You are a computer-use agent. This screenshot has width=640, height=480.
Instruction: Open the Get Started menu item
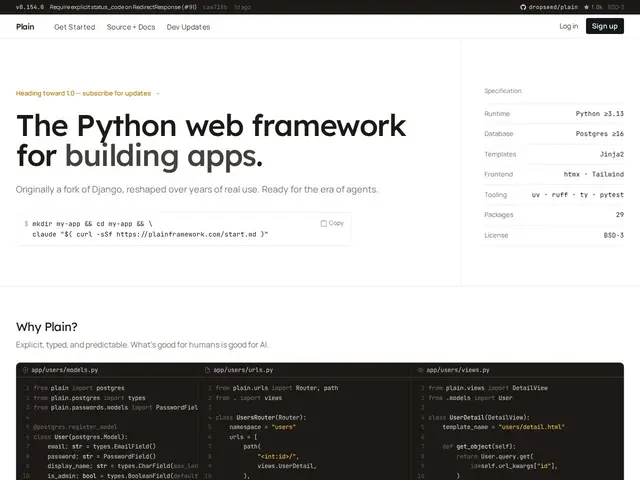[x=75, y=27]
